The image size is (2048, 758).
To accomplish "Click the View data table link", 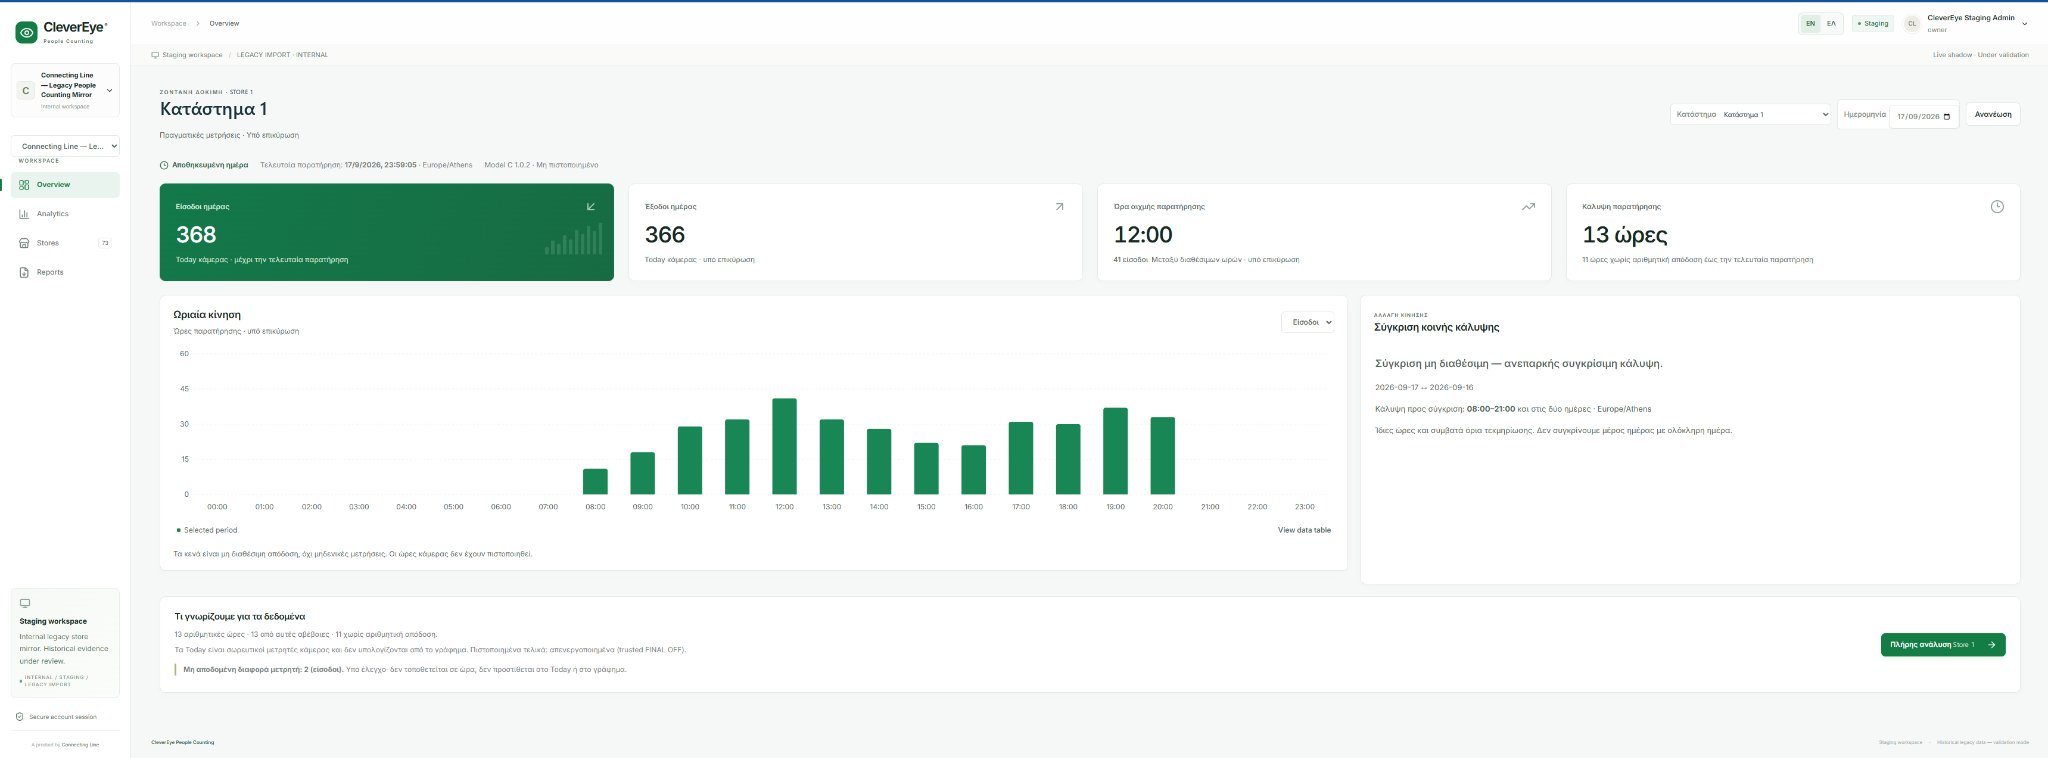I will click(x=1304, y=530).
